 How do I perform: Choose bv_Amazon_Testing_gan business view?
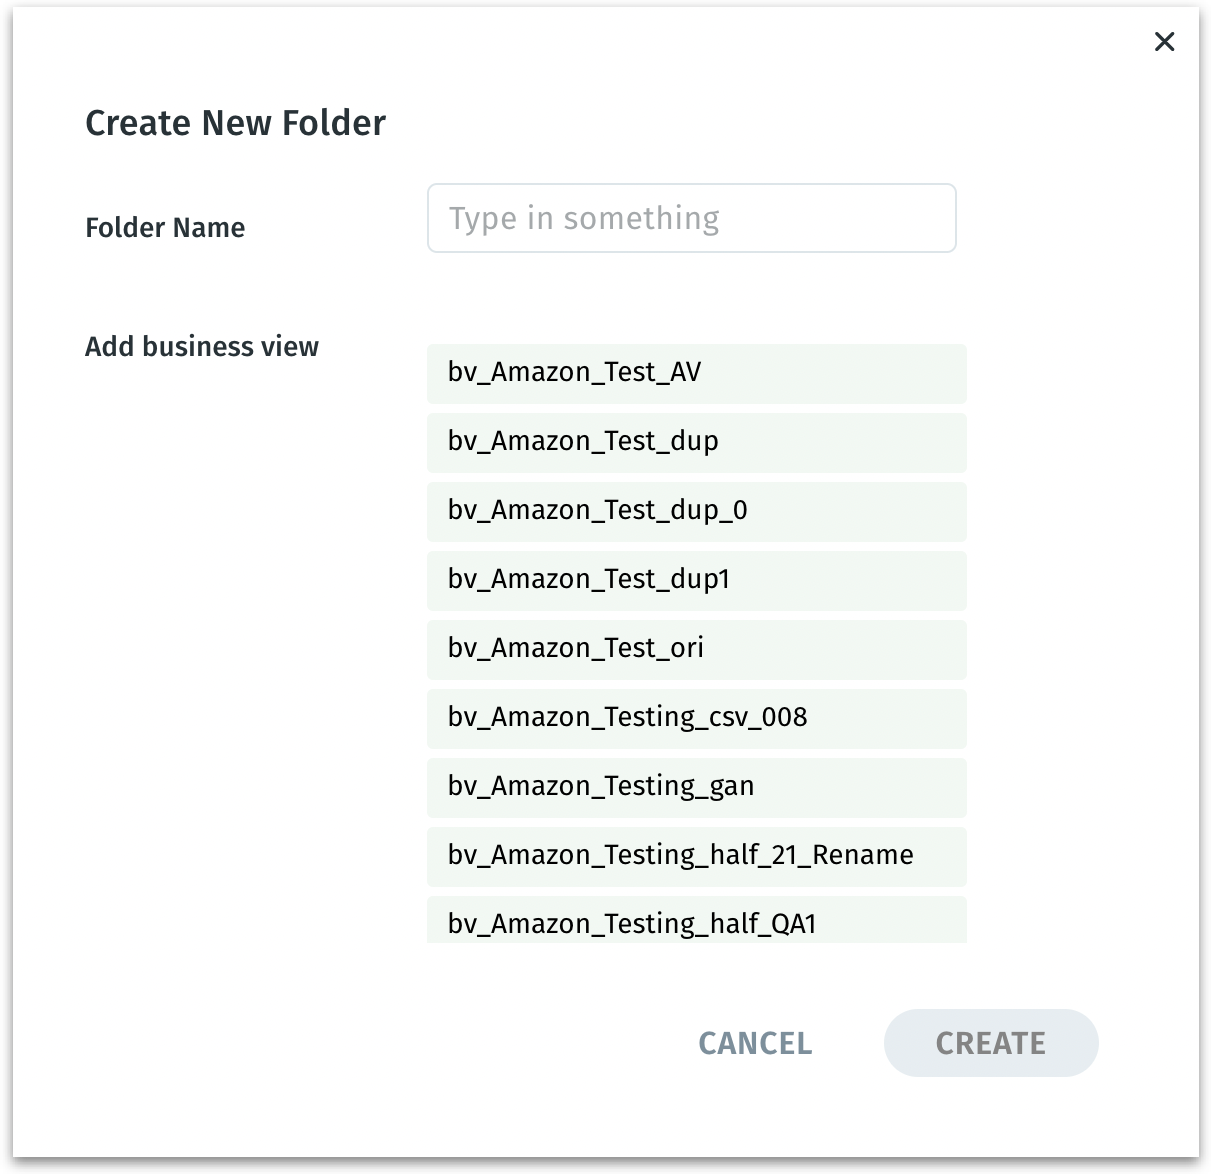coord(696,787)
